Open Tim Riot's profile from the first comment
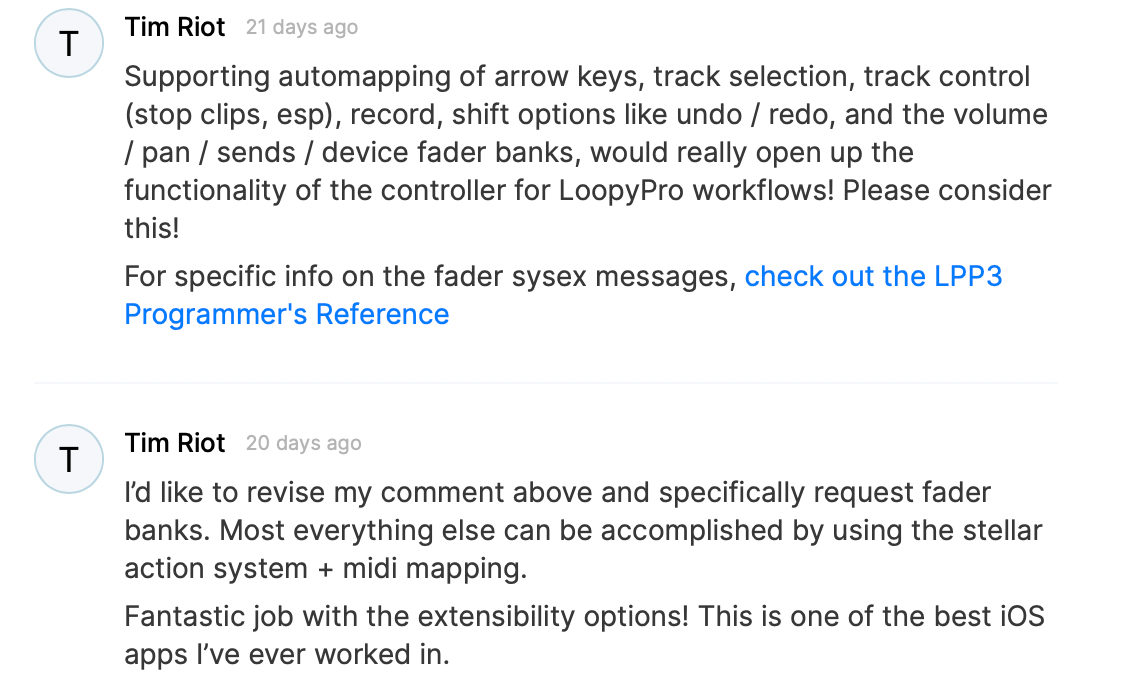 (175, 27)
